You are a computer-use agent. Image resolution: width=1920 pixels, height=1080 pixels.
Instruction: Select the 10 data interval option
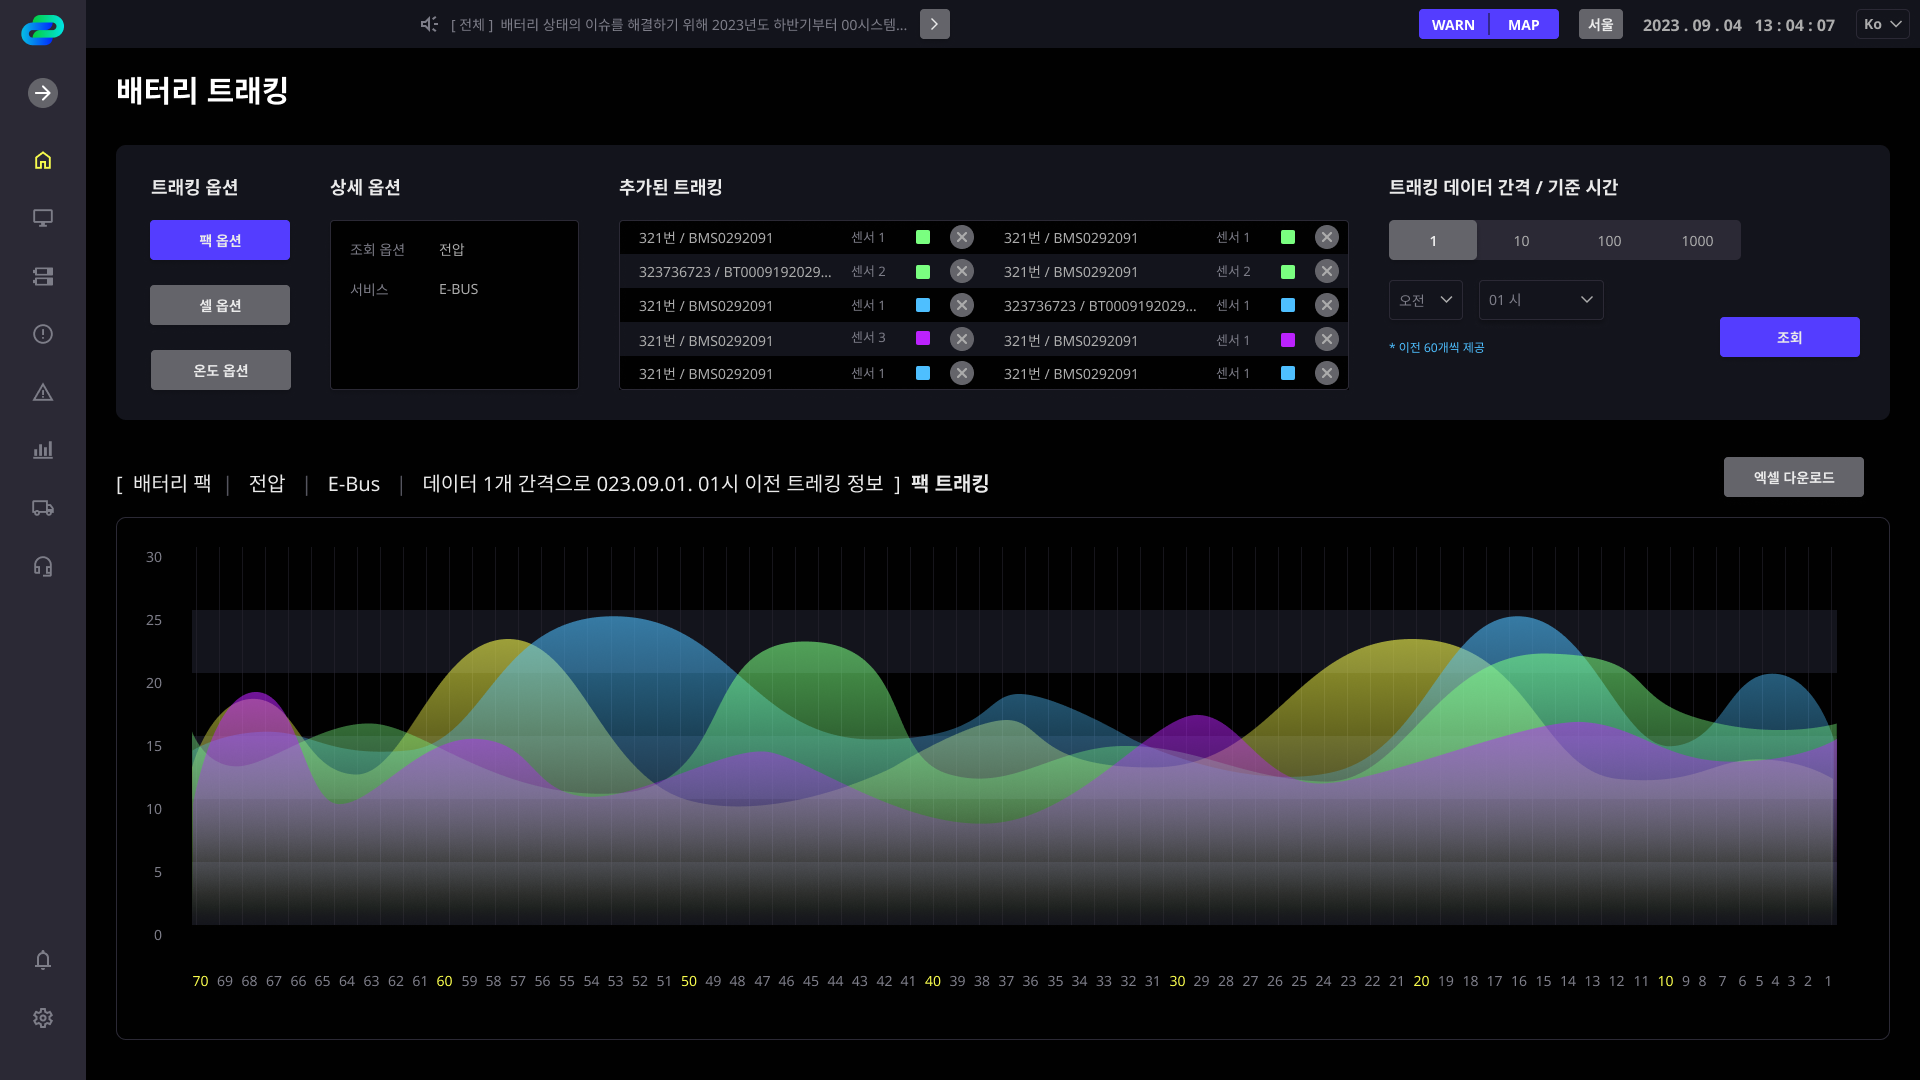(x=1521, y=240)
